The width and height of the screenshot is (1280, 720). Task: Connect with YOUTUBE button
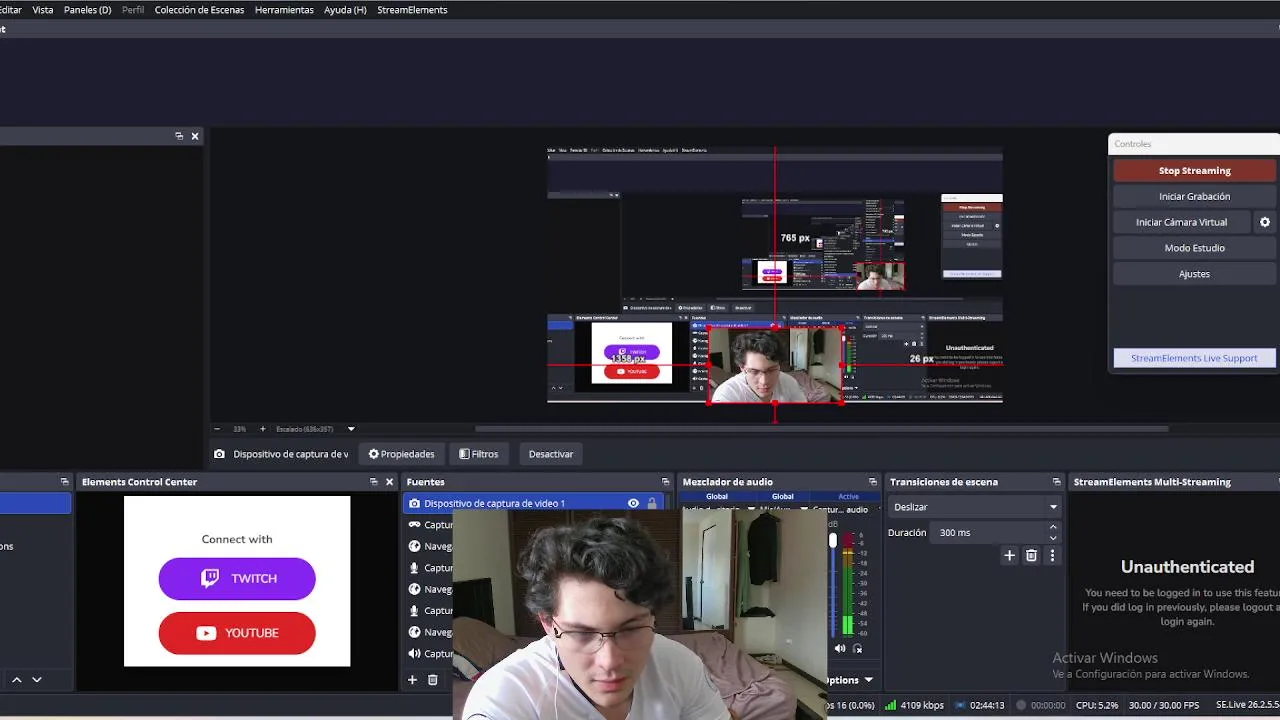[237, 633]
